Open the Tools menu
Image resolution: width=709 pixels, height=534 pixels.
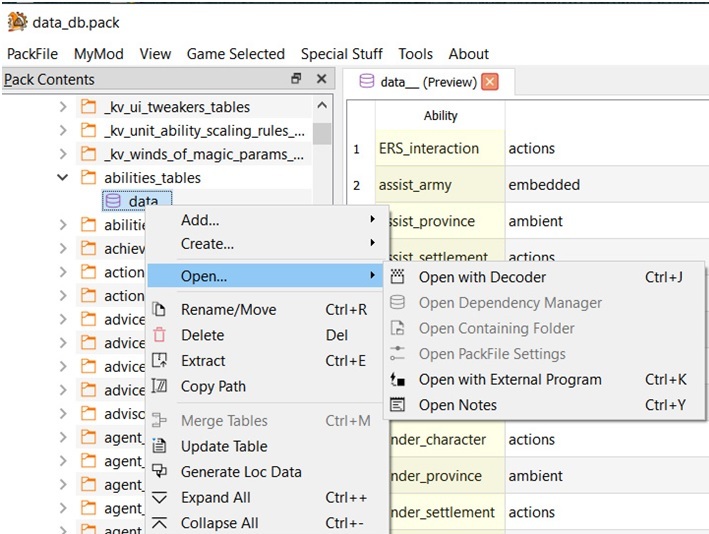[416, 54]
